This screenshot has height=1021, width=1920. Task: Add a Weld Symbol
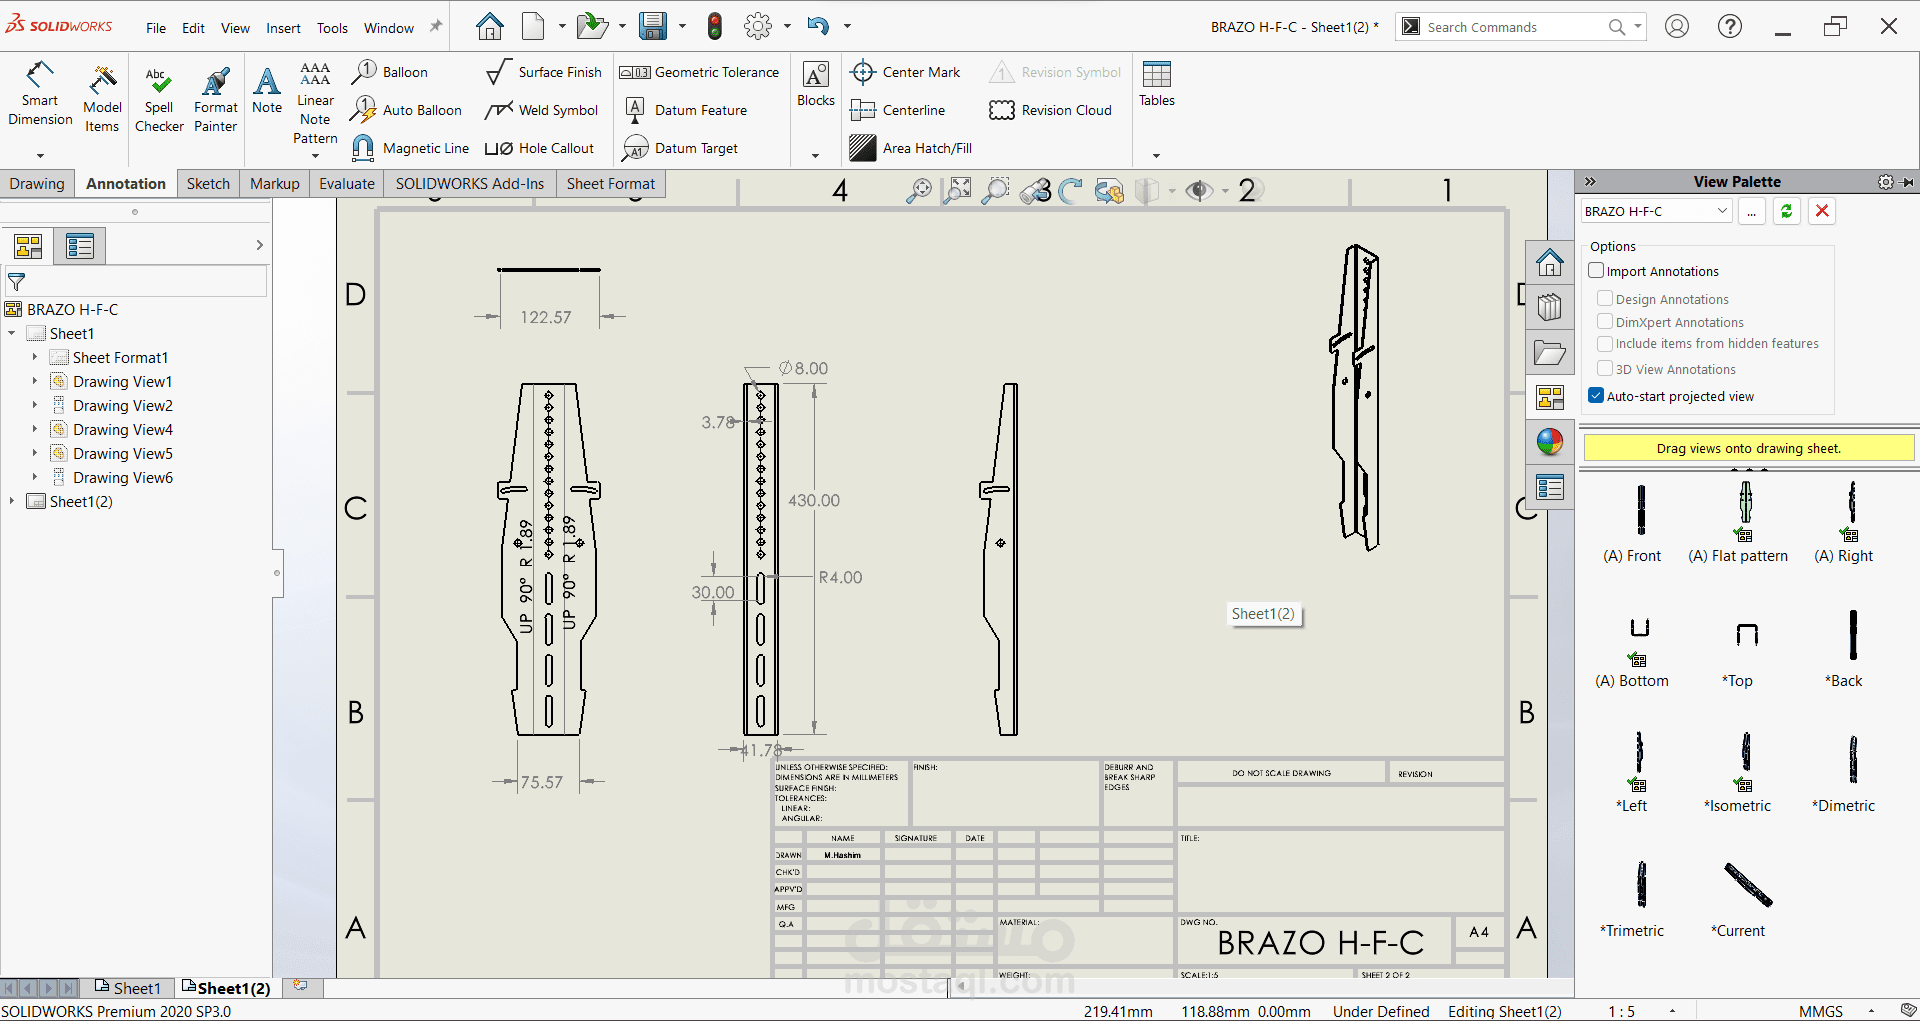tap(541, 110)
